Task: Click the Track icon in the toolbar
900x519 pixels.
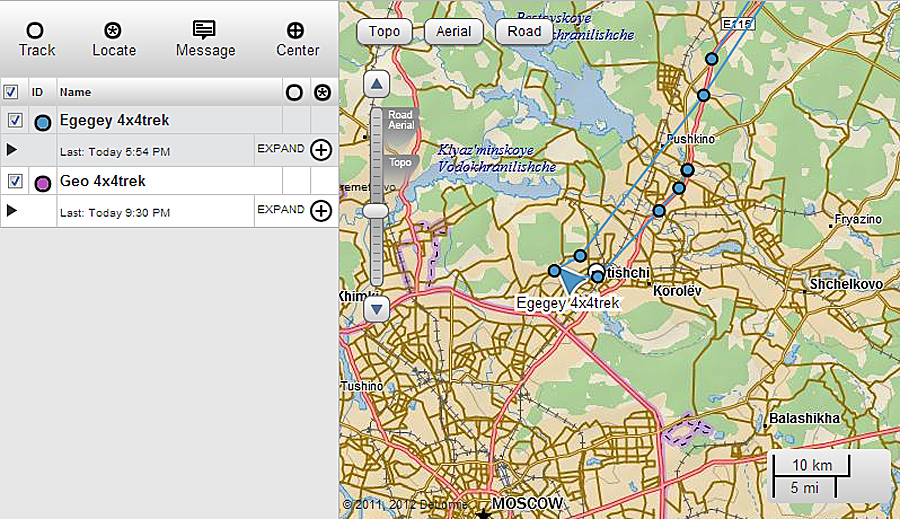Action: [x=36, y=31]
